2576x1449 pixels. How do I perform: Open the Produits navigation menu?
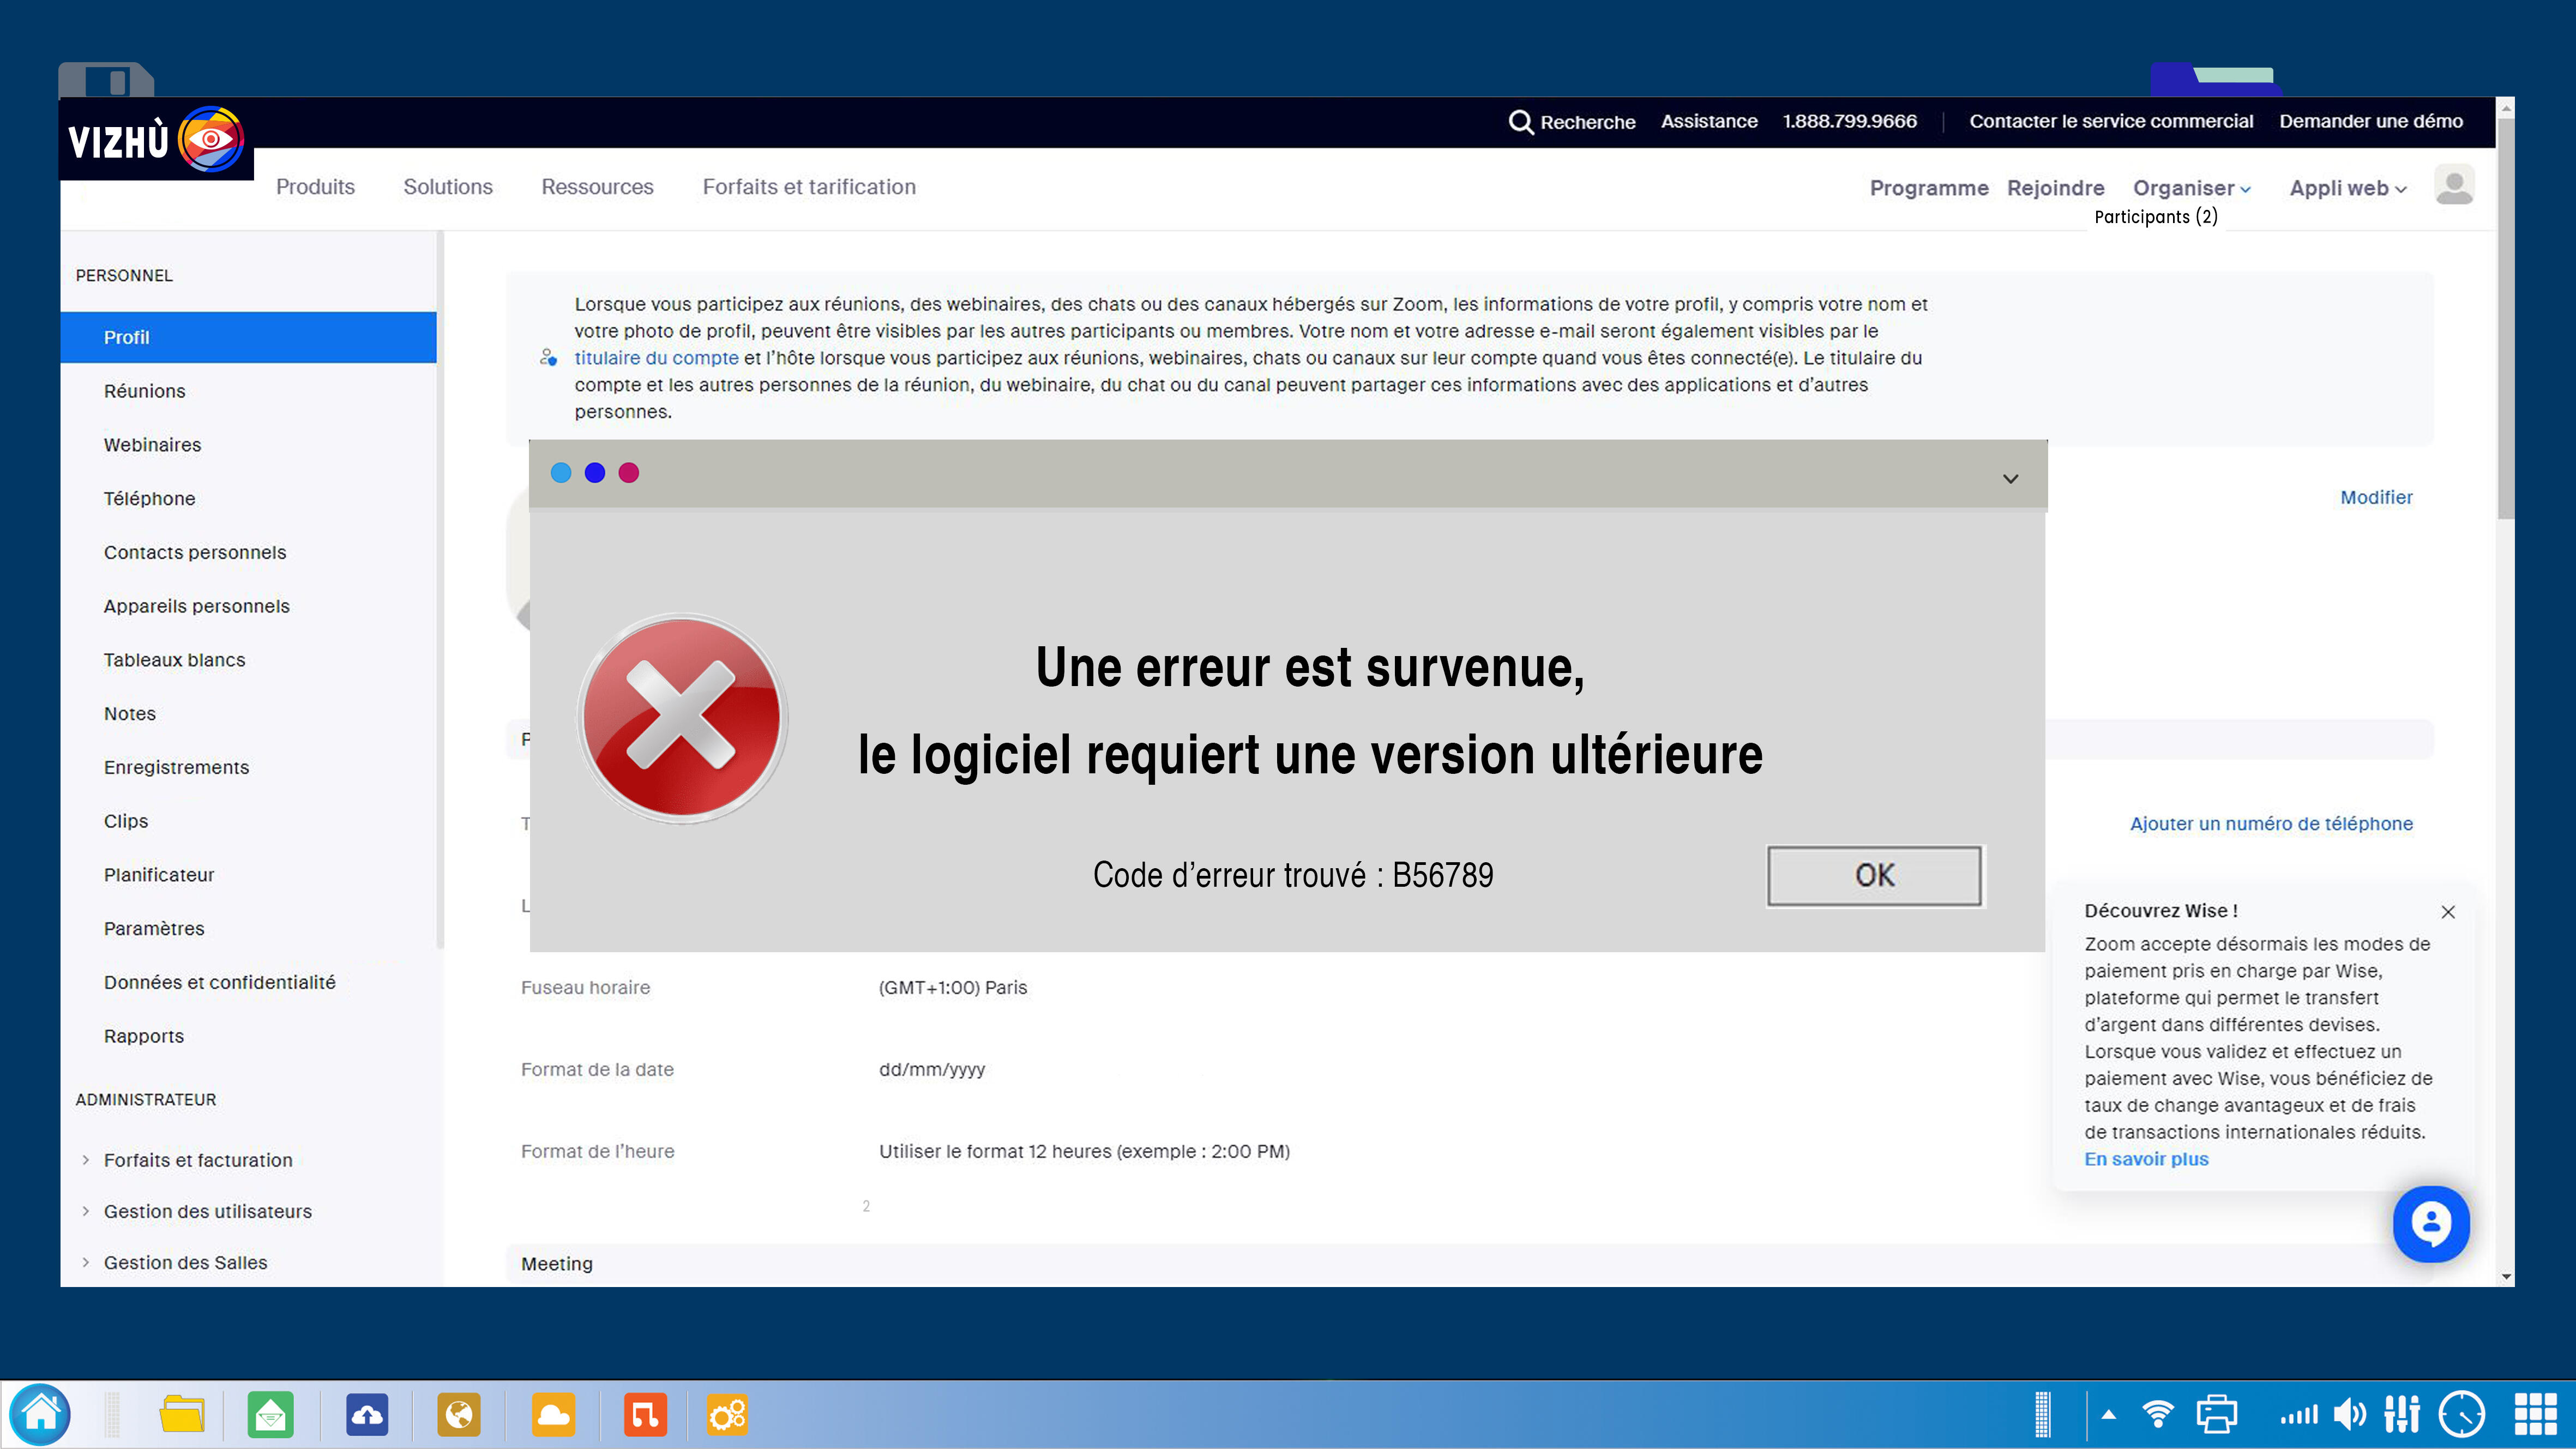coord(315,187)
